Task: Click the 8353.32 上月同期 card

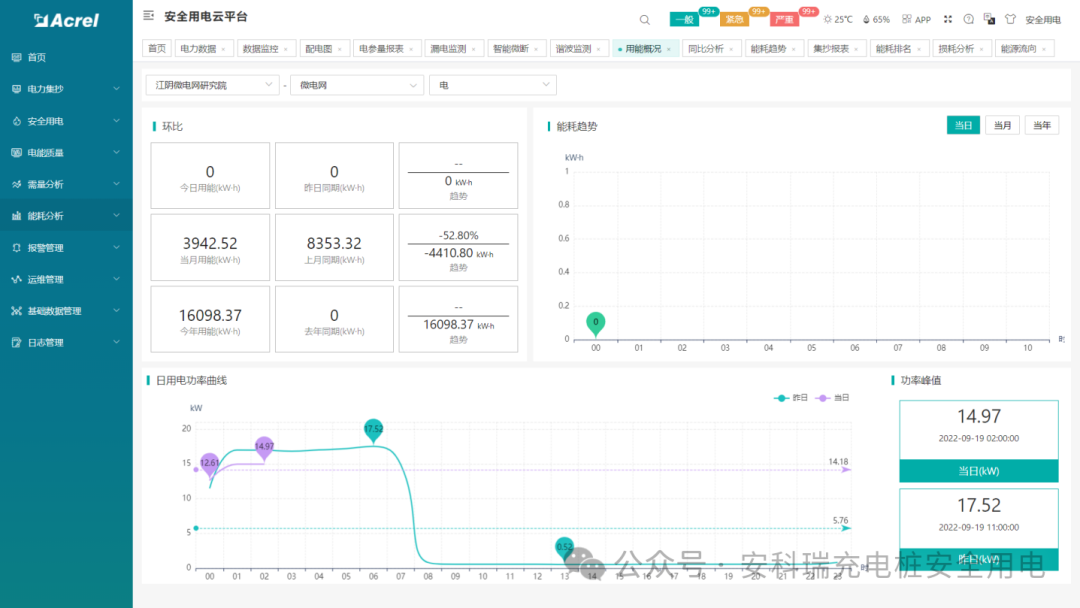Action: click(334, 247)
